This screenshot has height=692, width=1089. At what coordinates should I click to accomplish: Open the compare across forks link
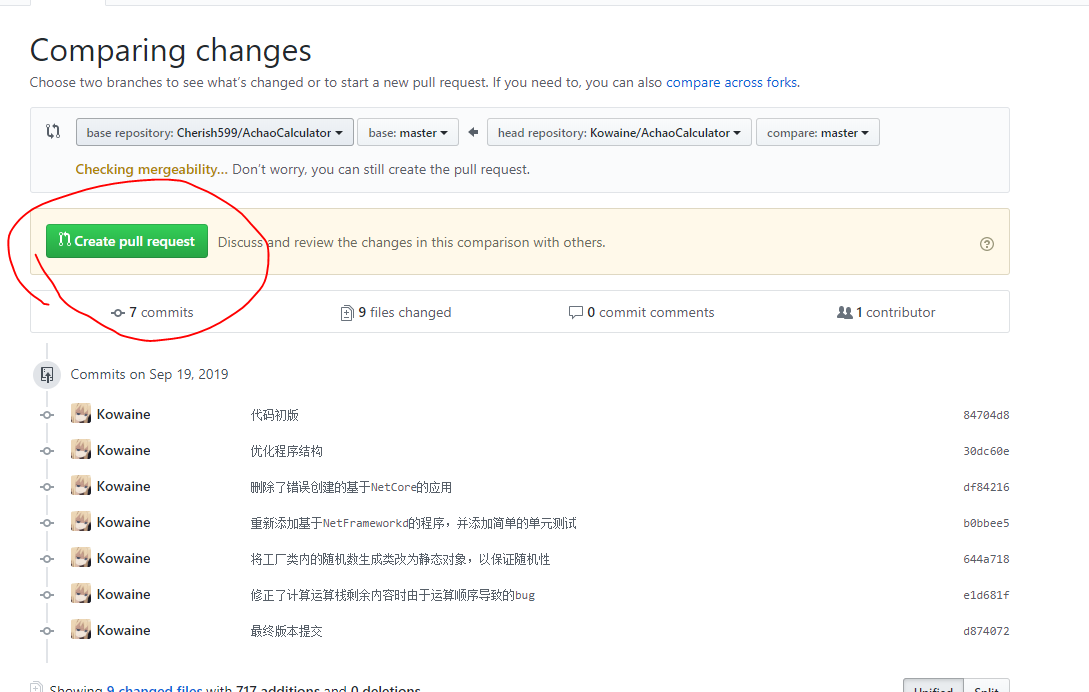pyautogui.click(x=731, y=83)
